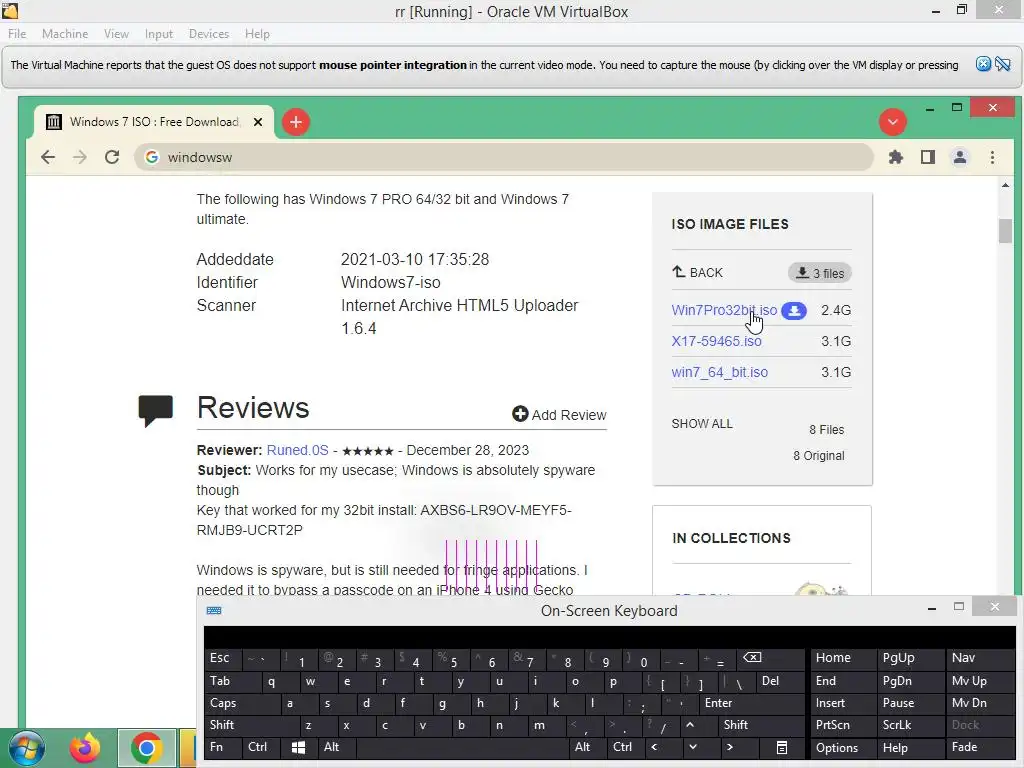Open VirtualBox Help menu

click(257, 34)
